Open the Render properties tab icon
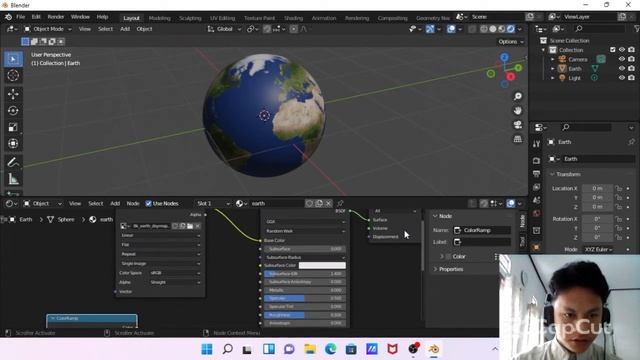The height and width of the screenshot is (360, 640). point(536,161)
